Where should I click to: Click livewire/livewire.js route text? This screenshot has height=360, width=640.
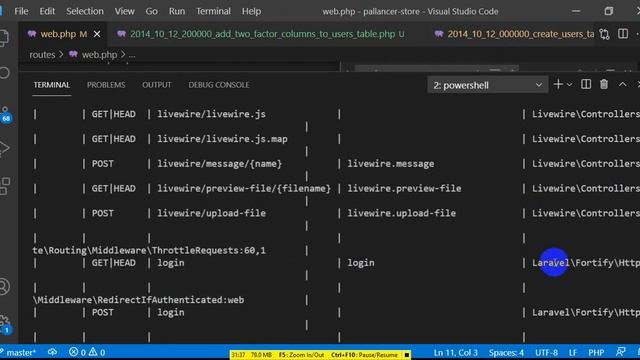point(211,114)
